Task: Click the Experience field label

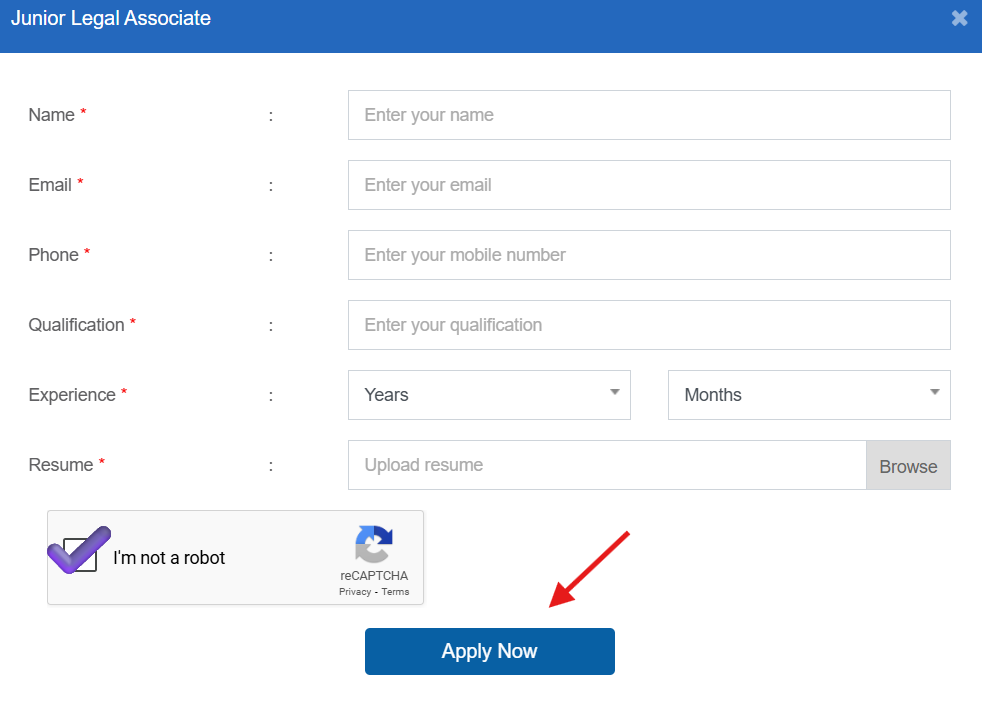Action: pyautogui.click(x=72, y=395)
